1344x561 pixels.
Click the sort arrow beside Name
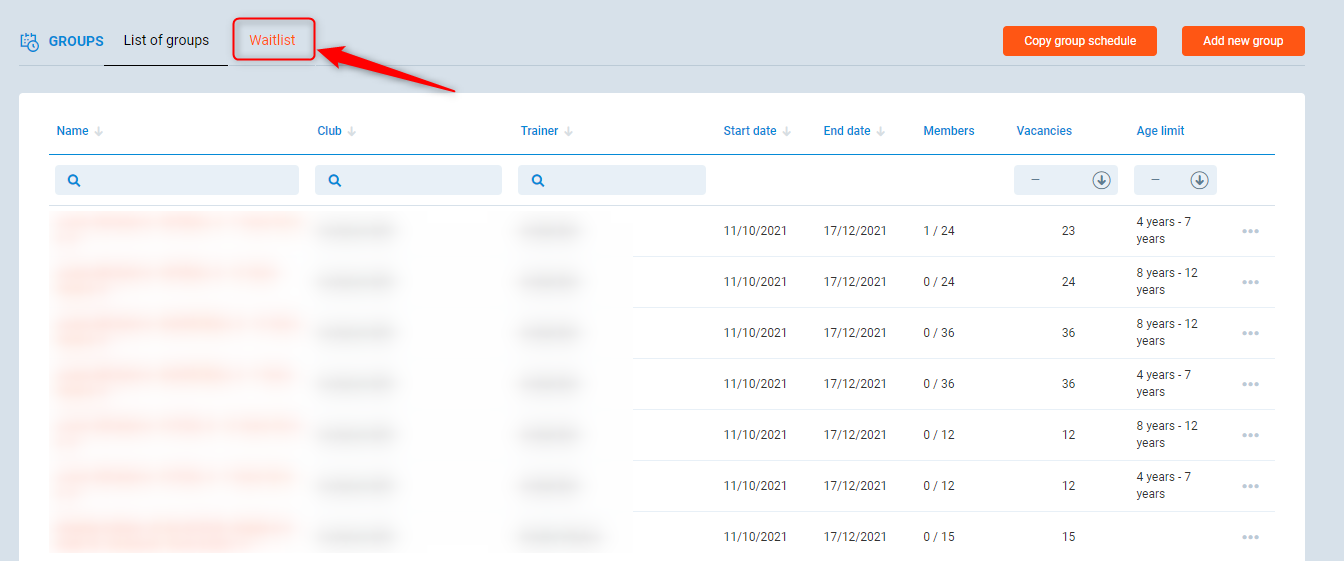pyautogui.click(x=99, y=131)
